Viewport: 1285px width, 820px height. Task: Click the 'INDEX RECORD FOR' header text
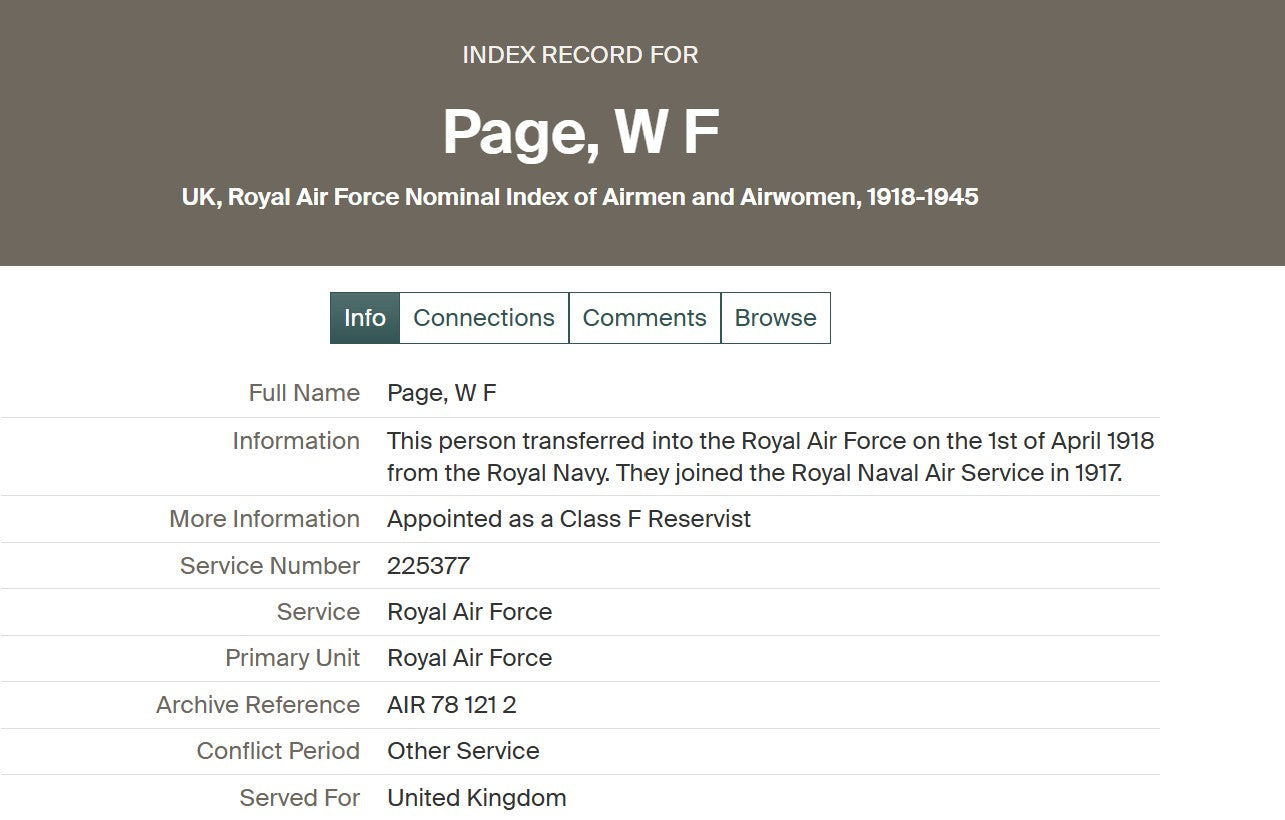(580, 55)
